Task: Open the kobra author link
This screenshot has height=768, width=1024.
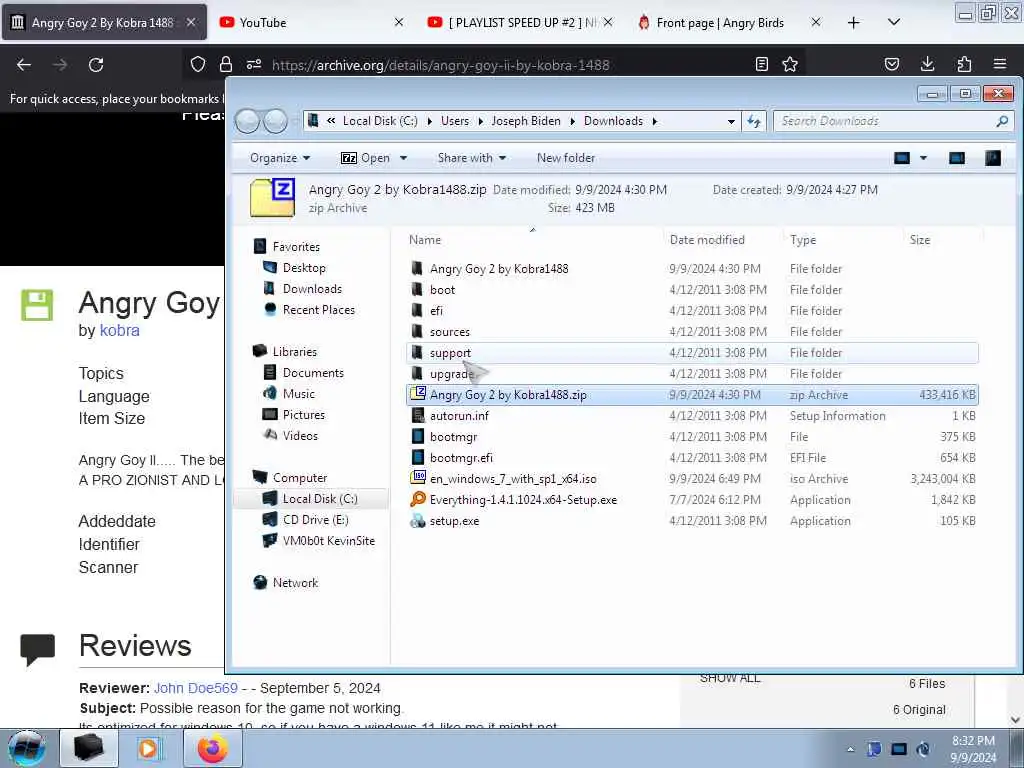Action: (x=120, y=330)
